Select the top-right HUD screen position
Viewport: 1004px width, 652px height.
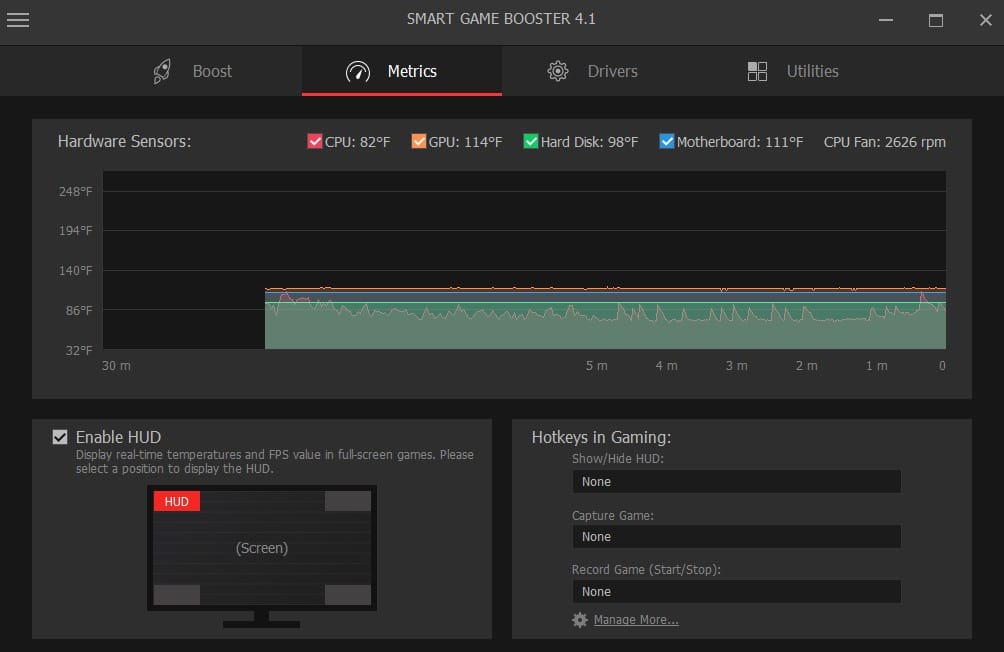coord(348,501)
